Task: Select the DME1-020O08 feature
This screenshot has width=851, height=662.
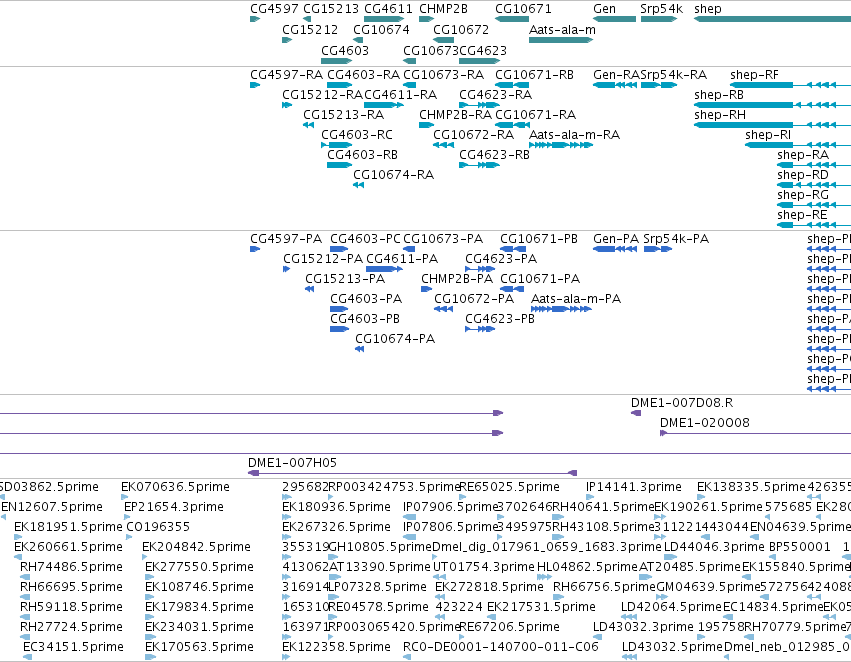Action: (755, 434)
